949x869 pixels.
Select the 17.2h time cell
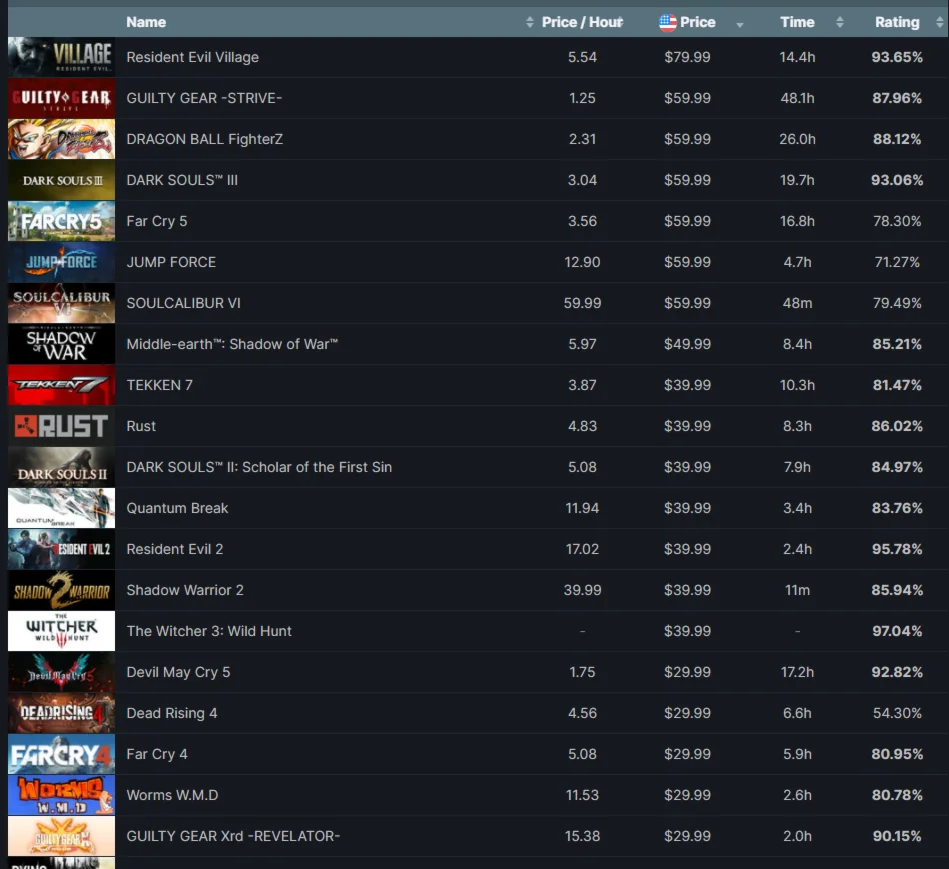point(796,672)
